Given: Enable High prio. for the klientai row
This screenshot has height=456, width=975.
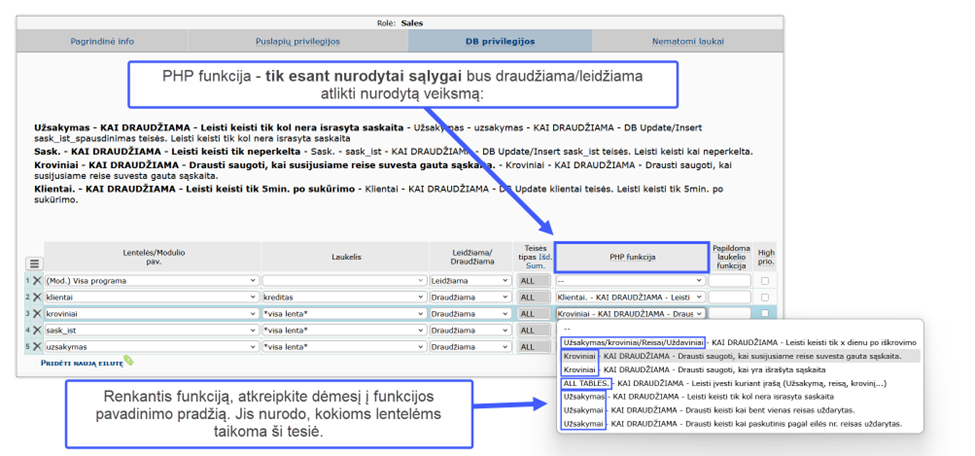Looking at the screenshot, I should 765,297.
